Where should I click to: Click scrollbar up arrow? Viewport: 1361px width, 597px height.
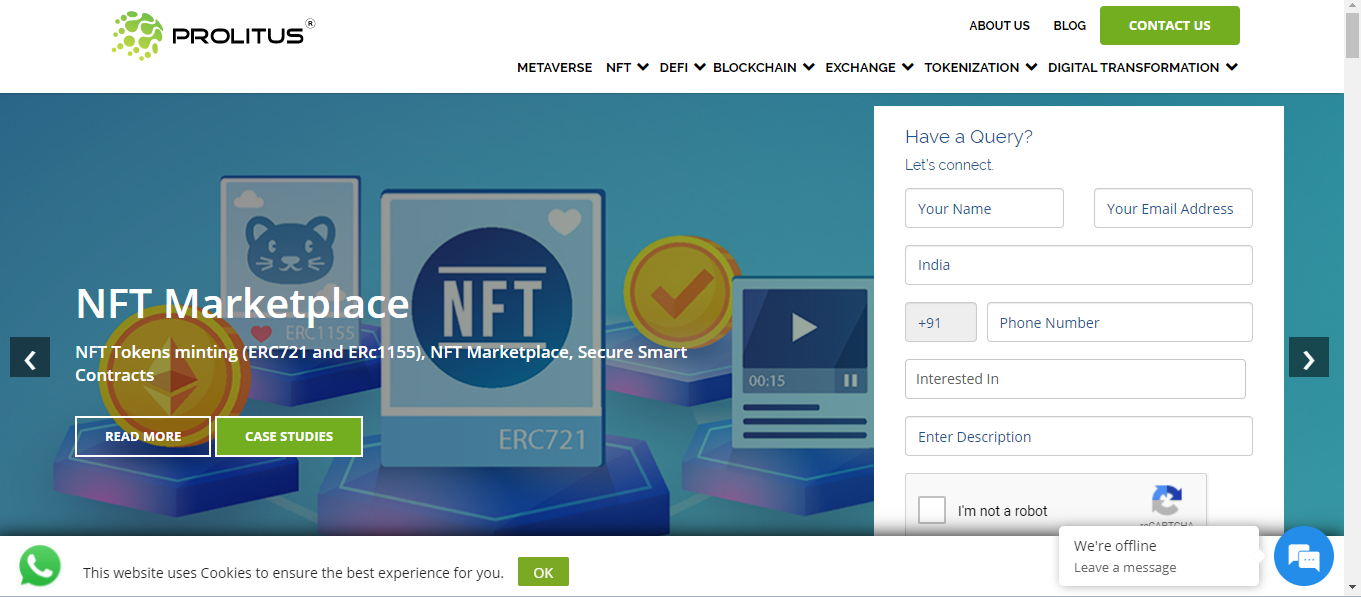click(1352, 8)
